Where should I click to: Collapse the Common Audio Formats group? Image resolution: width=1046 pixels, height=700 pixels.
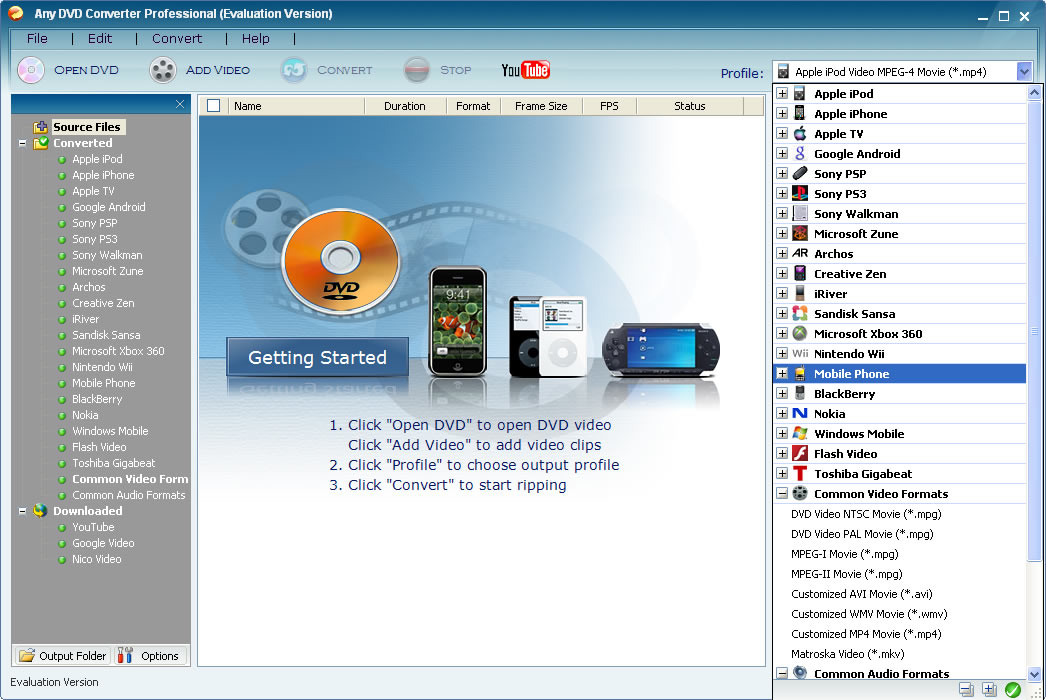coord(782,673)
